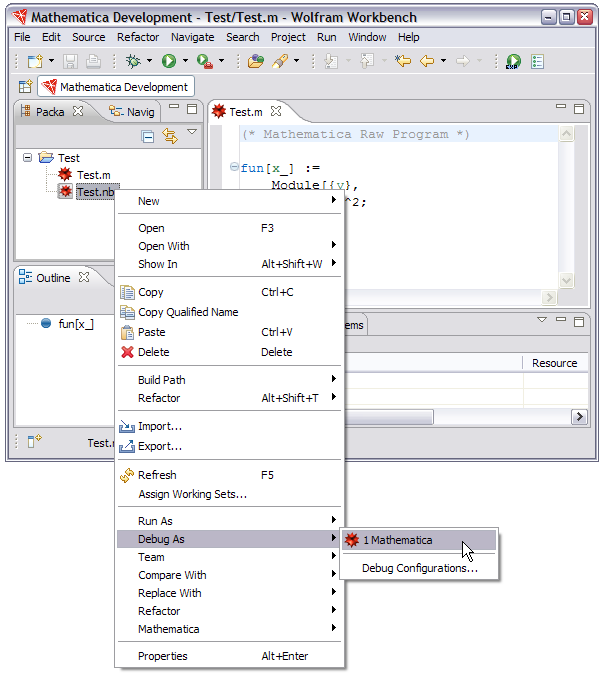The image size is (602, 675).
Task: Close the Outline view tab
Action: (x=84, y=278)
